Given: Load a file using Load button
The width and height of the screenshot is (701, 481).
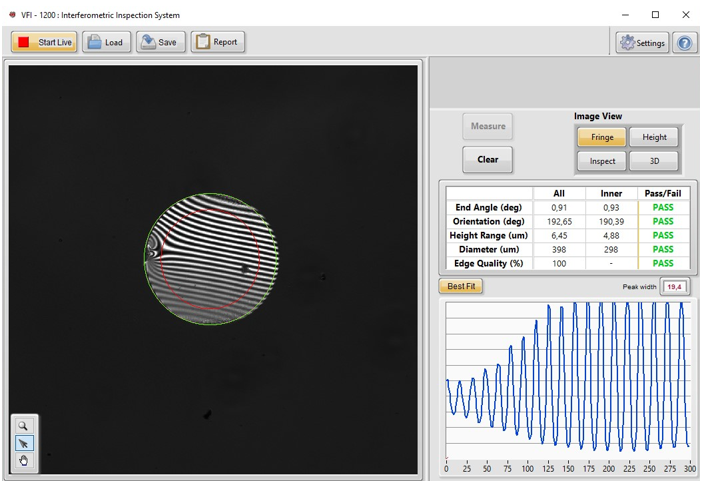Looking at the screenshot, I should point(106,42).
